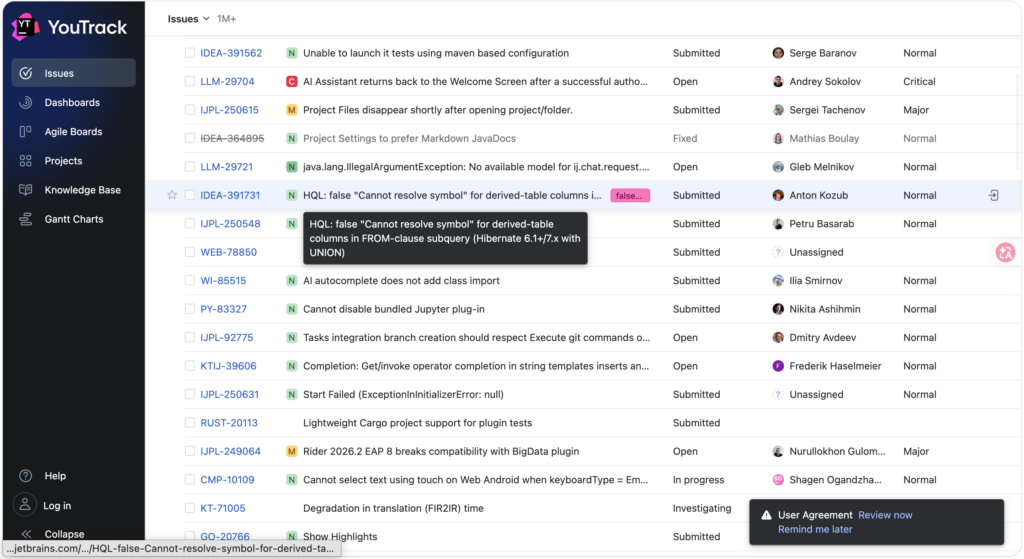
Task: Open issue link LLM-29704
Action: (x=227, y=82)
